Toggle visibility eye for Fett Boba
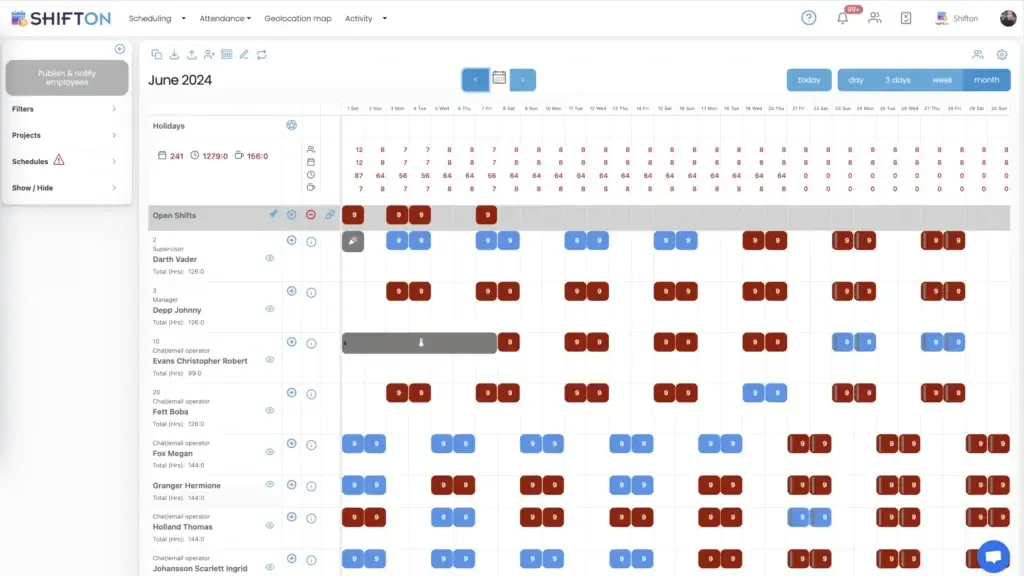Screen dimensions: 1024x576 click(269, 410)
